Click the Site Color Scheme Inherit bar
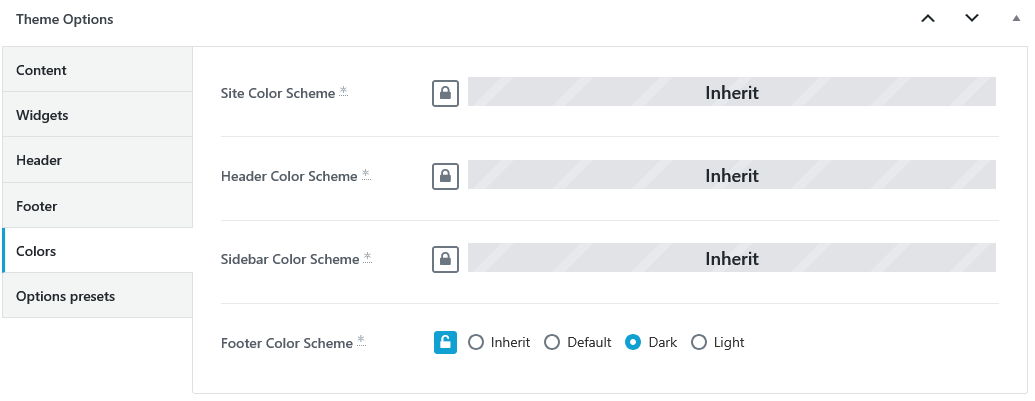The image size is (1035, 401). coord(731,92)
